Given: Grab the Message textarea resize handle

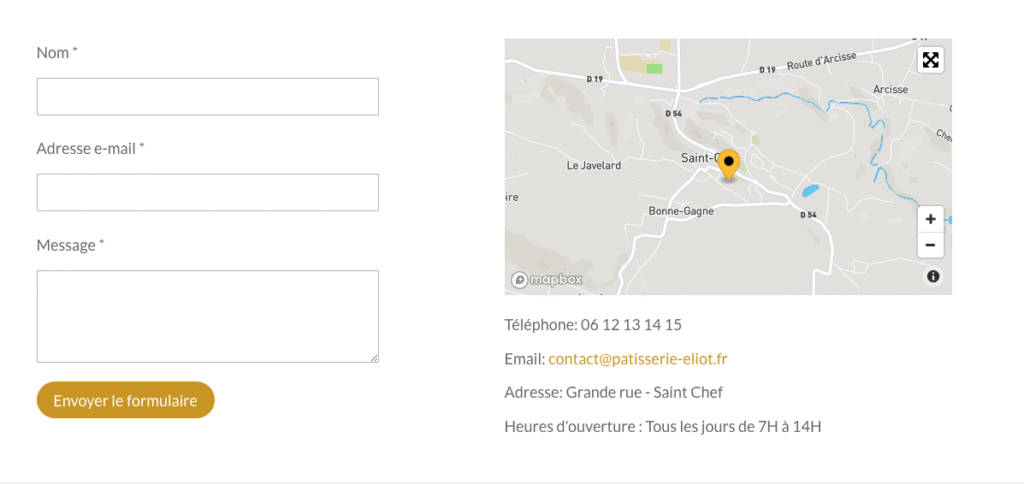Looking at the screenshot, I should [x=374, y=357].
